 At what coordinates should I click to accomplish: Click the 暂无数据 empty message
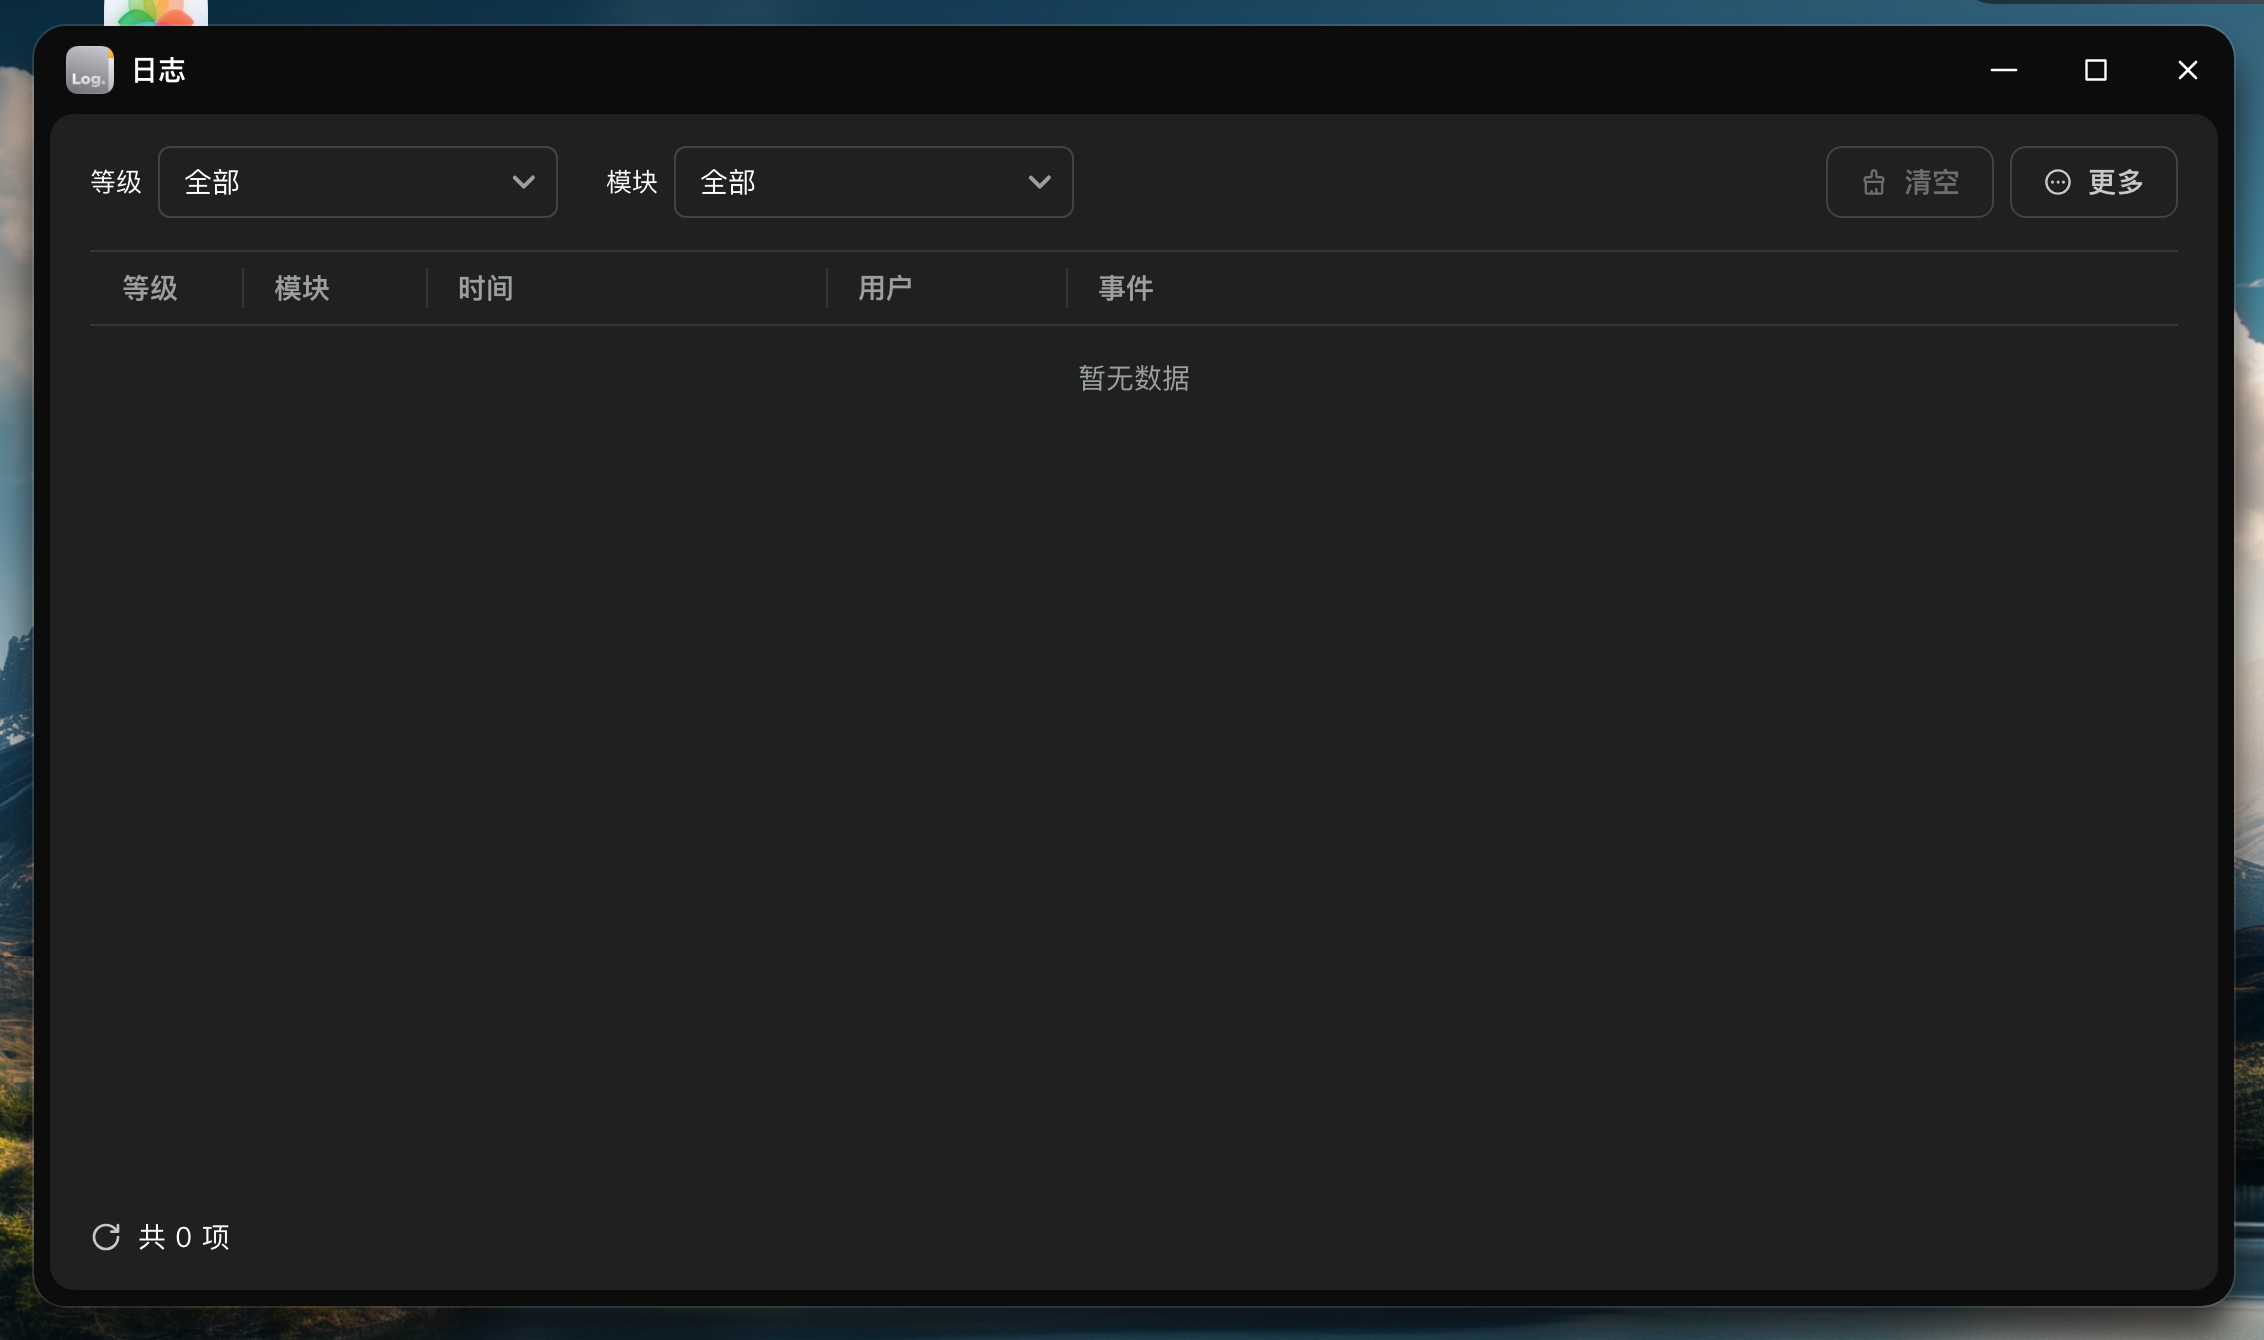tap(1134, 378)
